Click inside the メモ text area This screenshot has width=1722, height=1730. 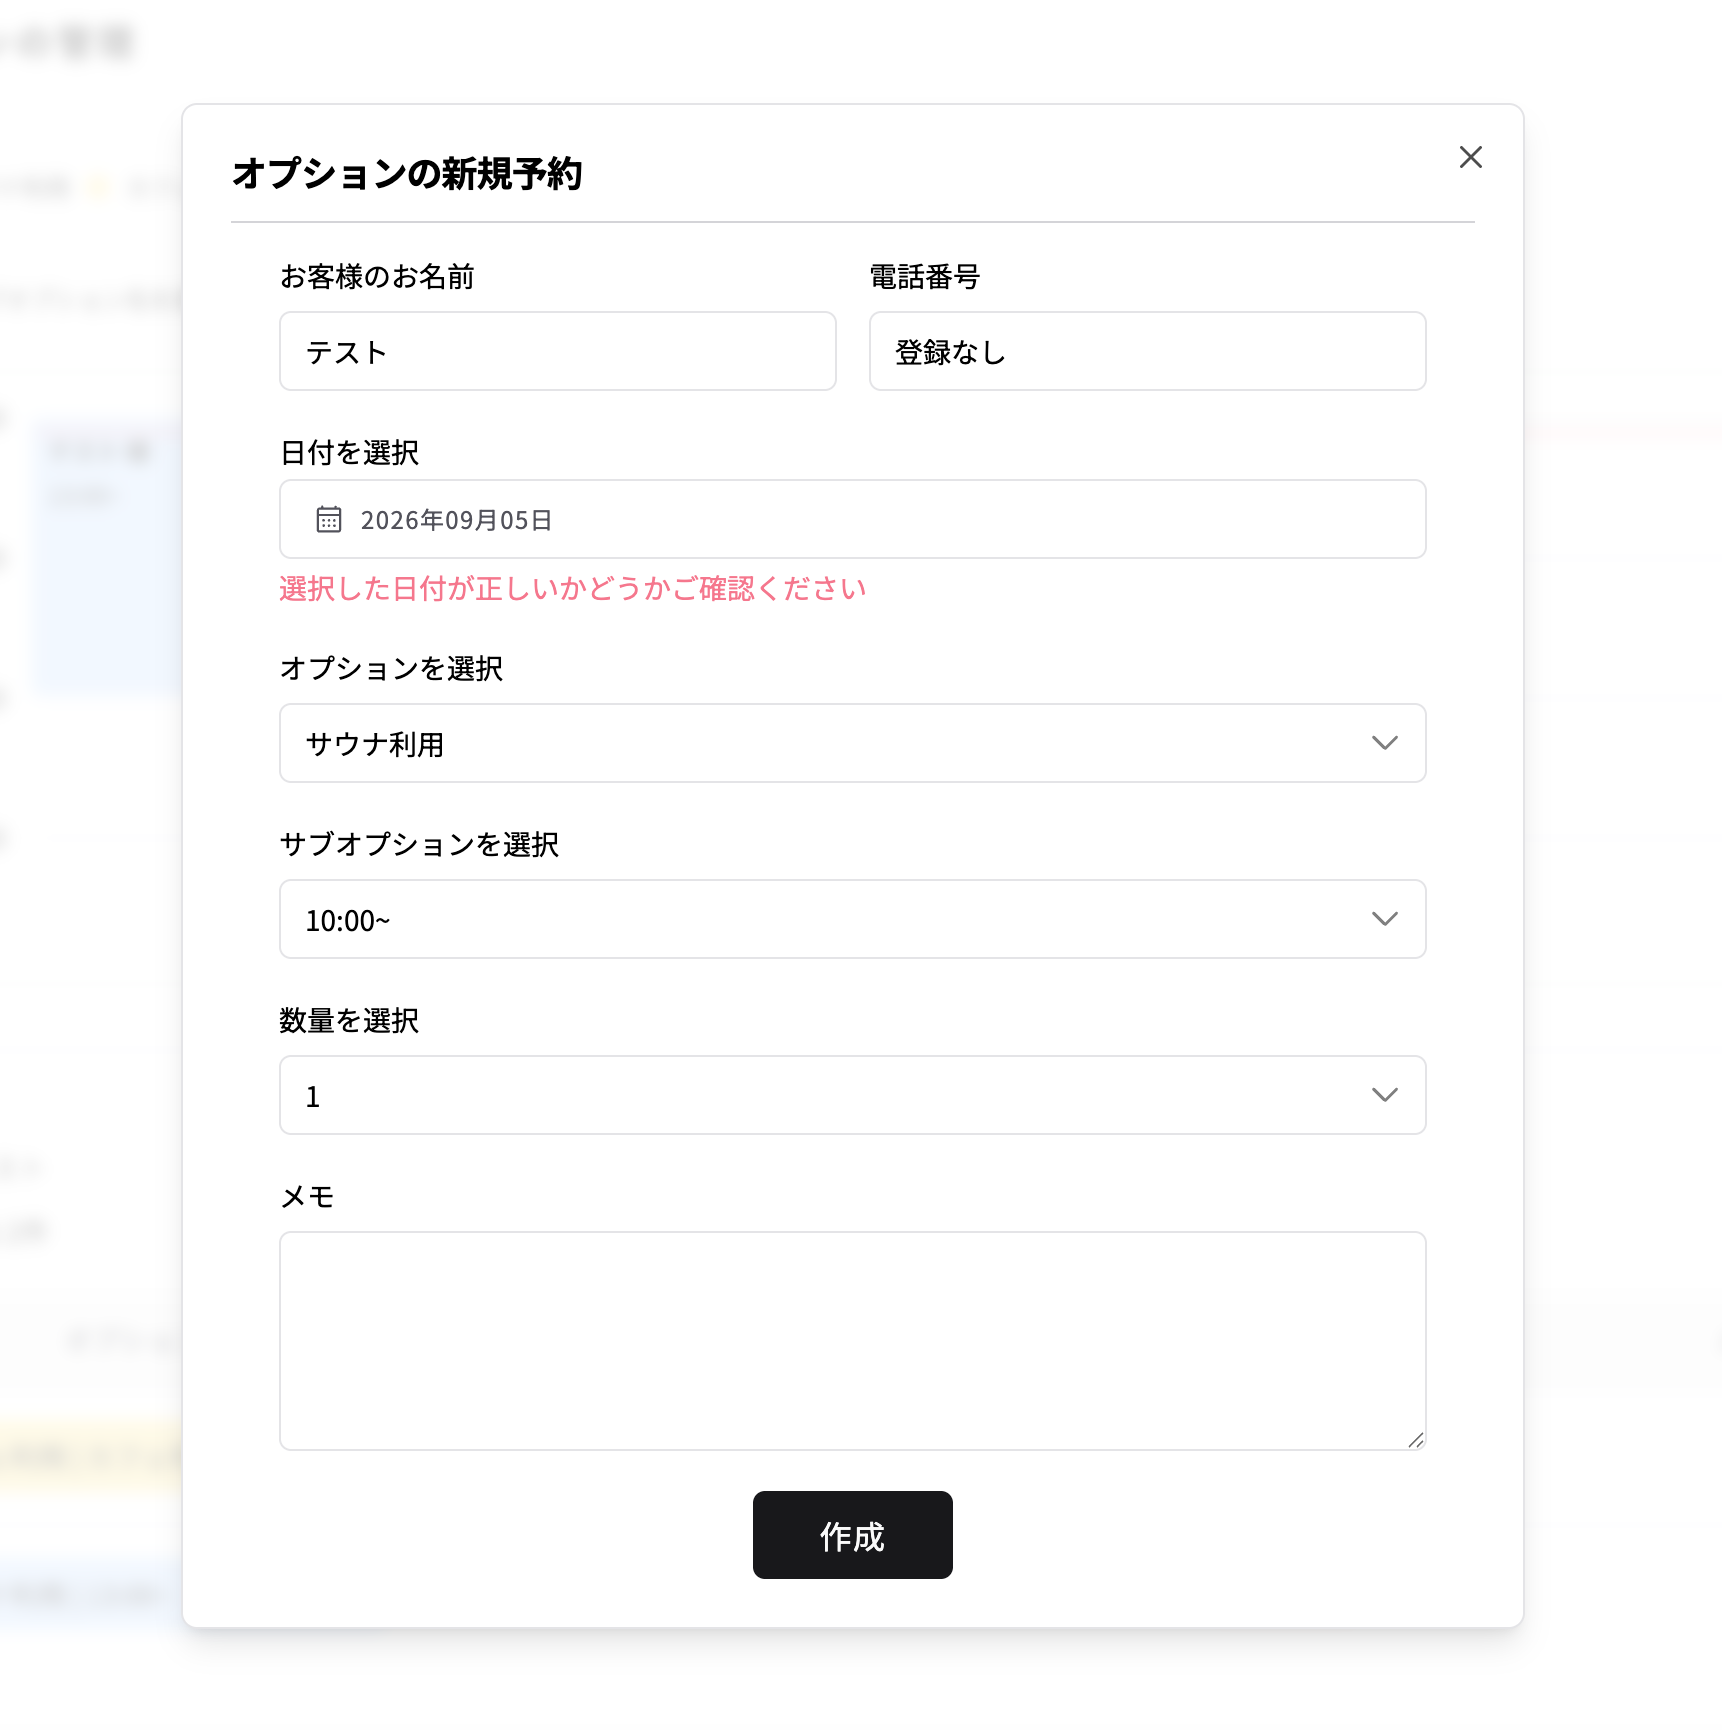[x=852, y=1341]
